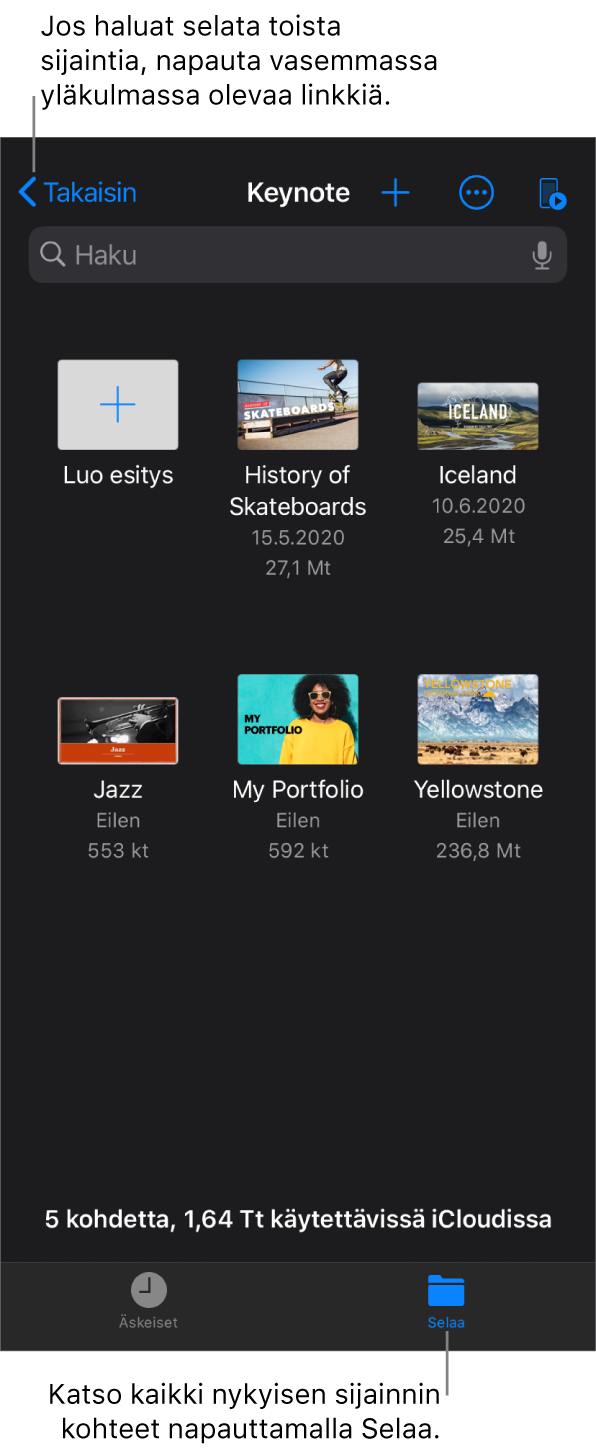Tap the Luo esitys tile
The height and width of the screenshot is (1455, 596).
pyautogui.click(x=118, y=405)
